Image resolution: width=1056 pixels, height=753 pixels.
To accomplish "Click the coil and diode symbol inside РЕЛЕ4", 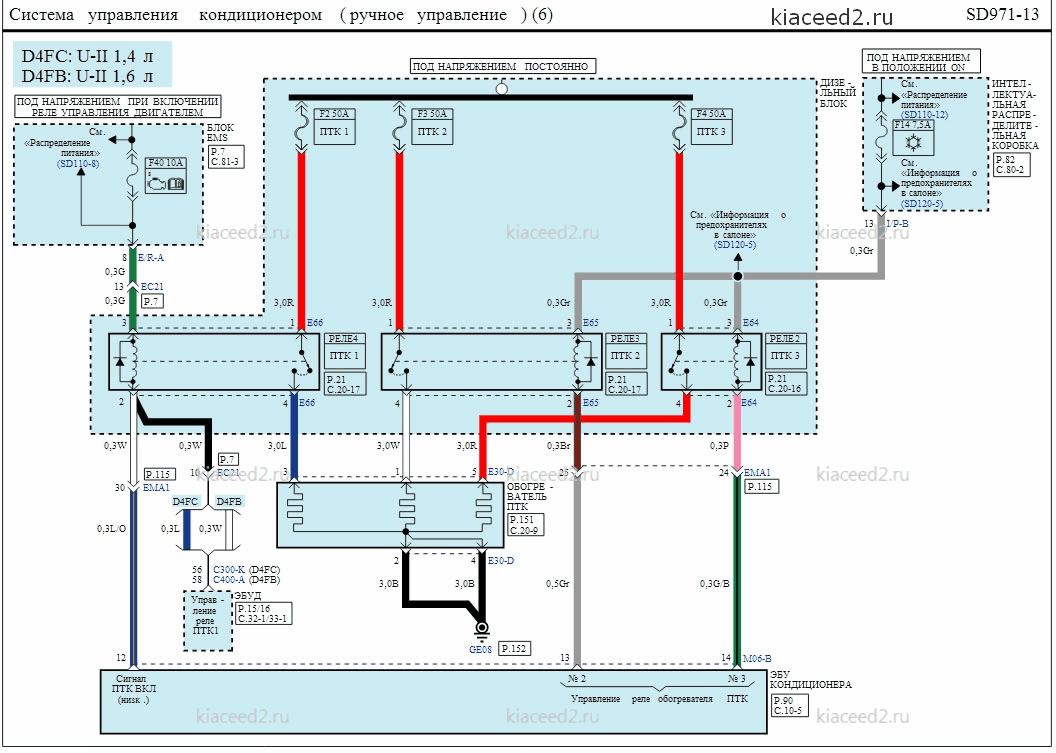I will pos(129,362).
